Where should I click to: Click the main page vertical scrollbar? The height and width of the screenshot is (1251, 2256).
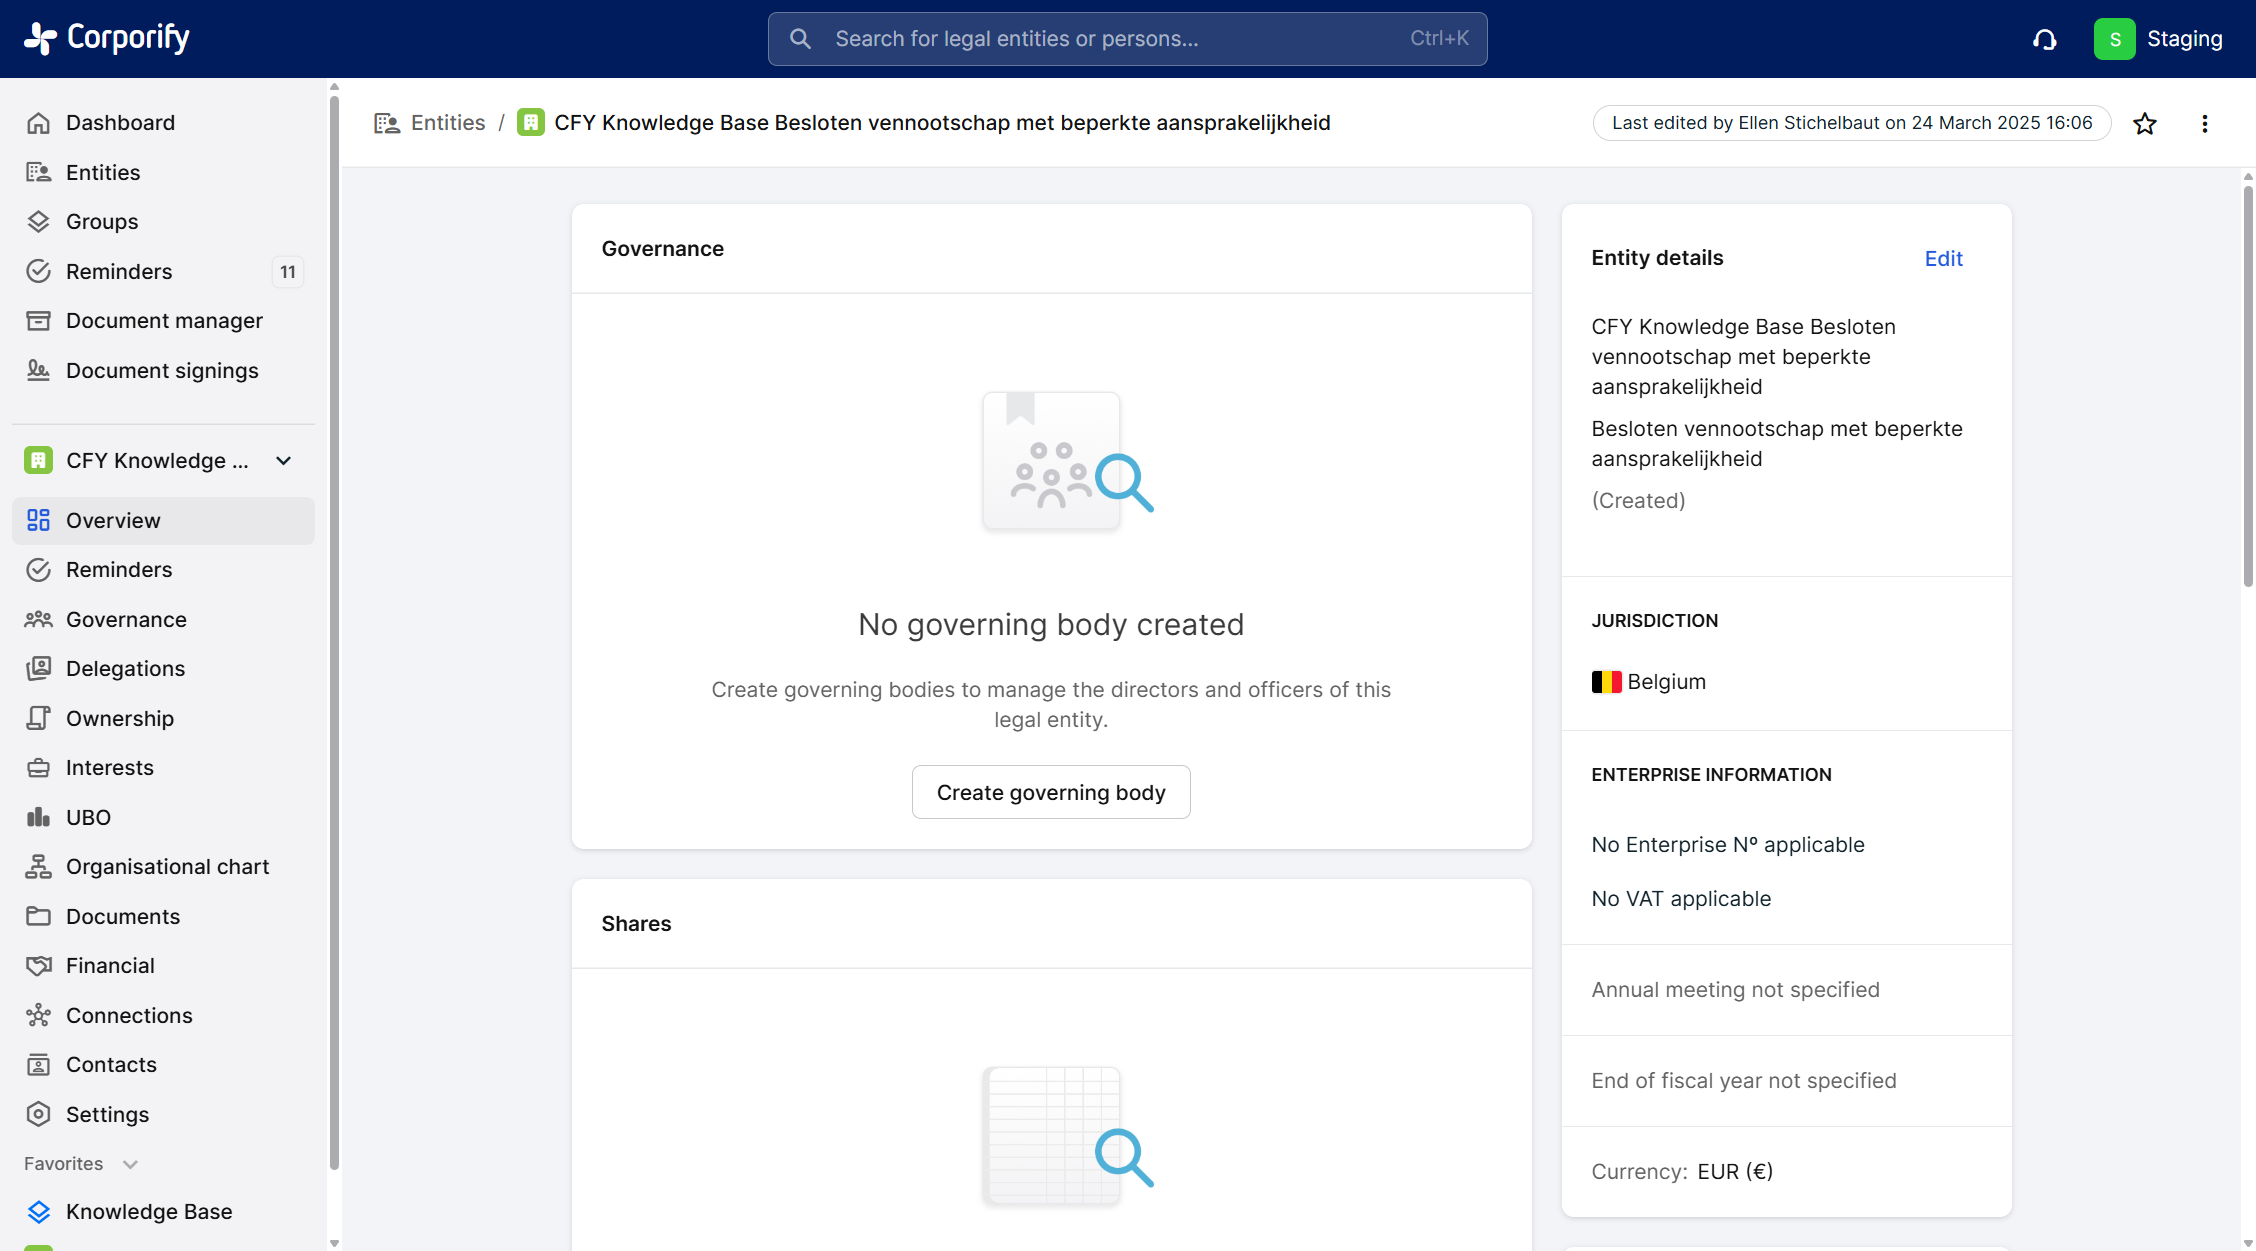tap(2248, 385)
